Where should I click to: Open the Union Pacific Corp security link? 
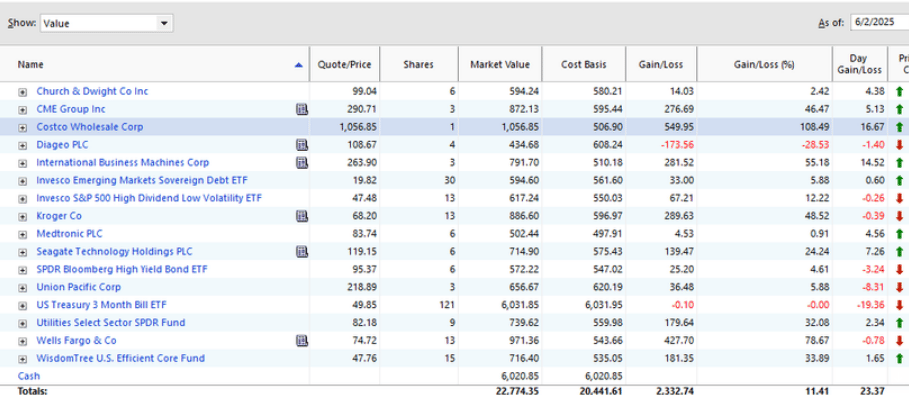pyautogui.click(x=79, y=287)
